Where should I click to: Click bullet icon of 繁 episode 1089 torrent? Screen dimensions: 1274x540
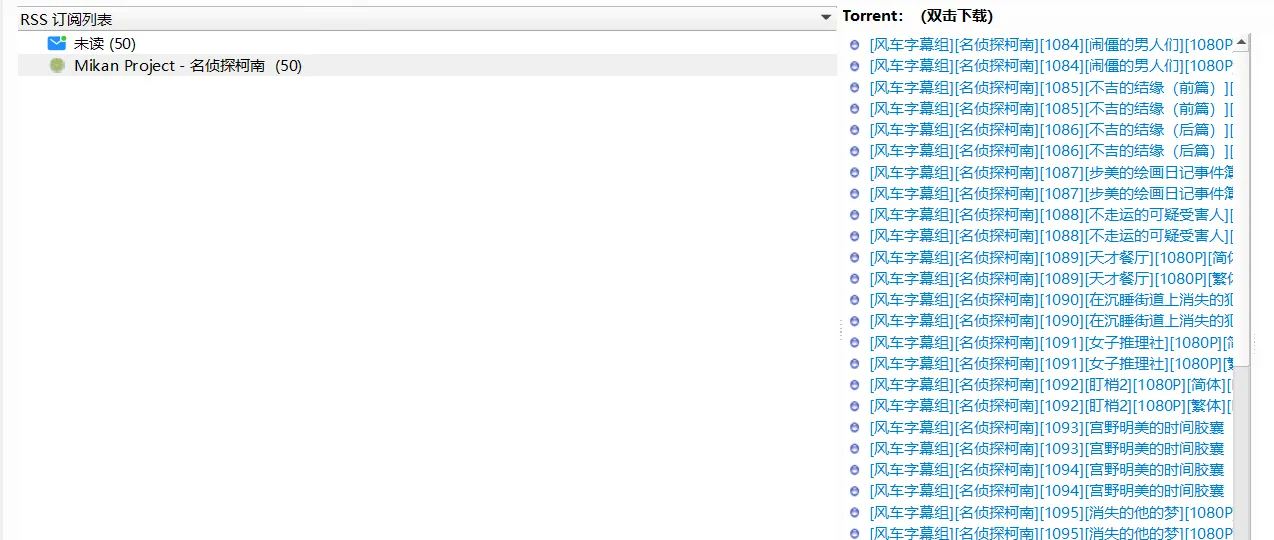click(x=854, y=279)
